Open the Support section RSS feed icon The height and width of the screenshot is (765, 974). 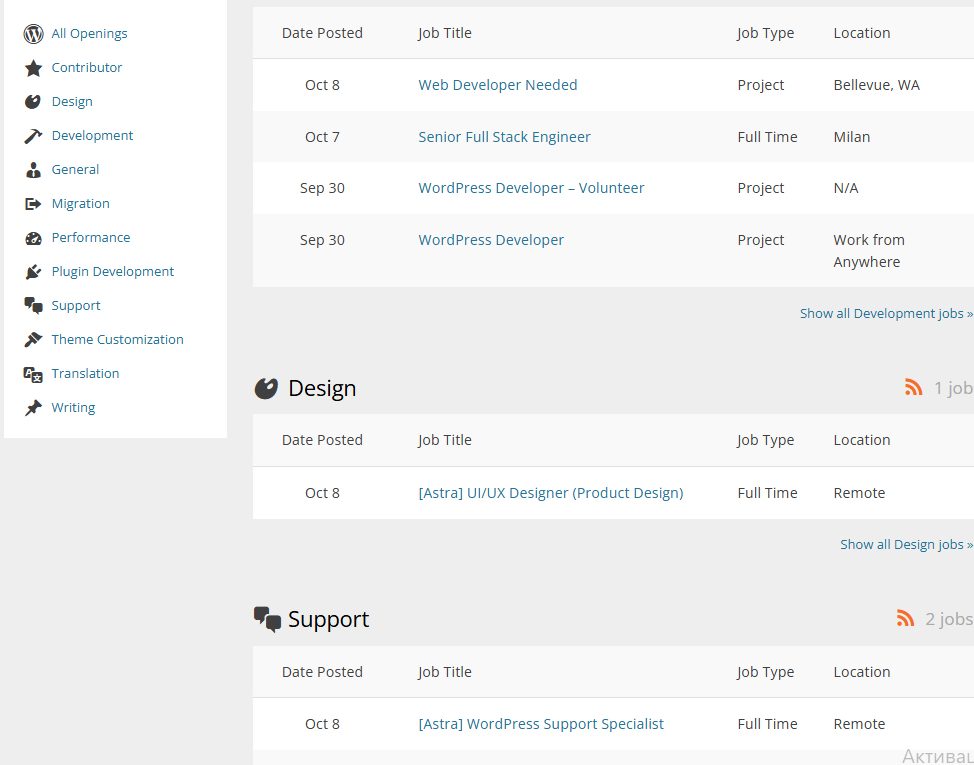tap(905, 619)
